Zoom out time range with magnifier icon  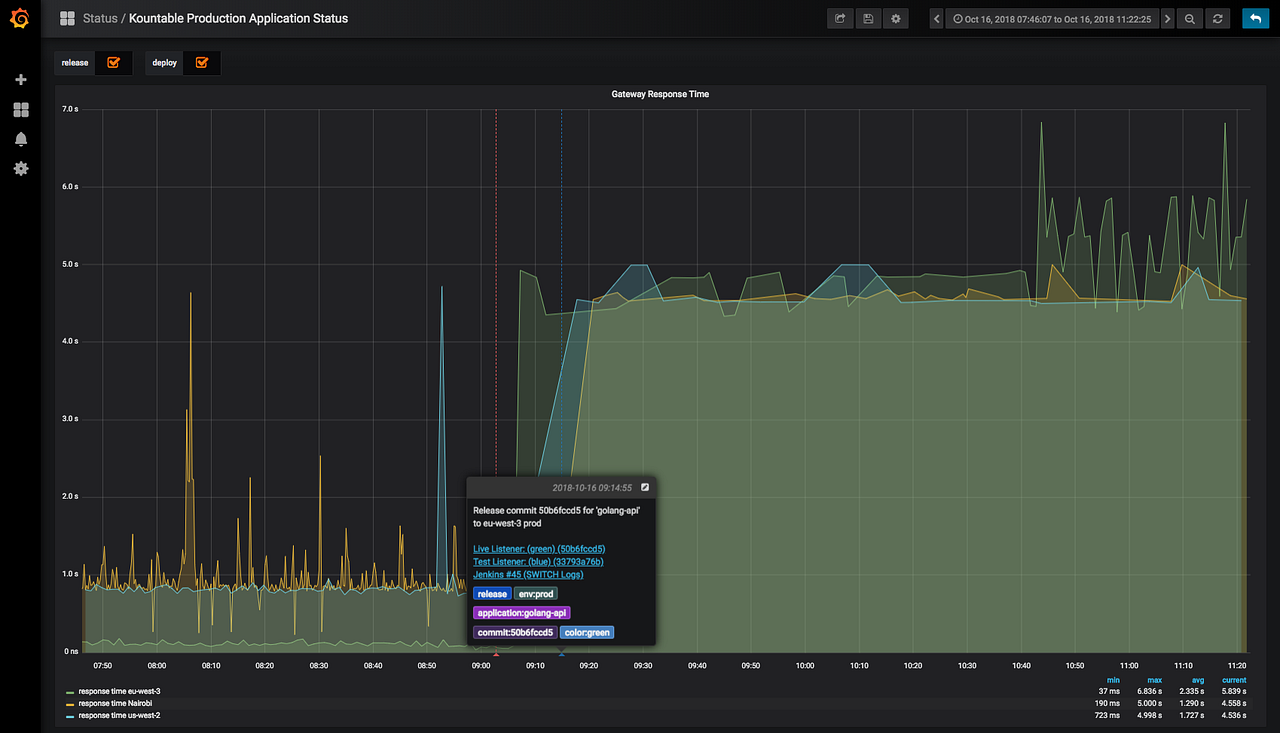tap(1190, 19)
